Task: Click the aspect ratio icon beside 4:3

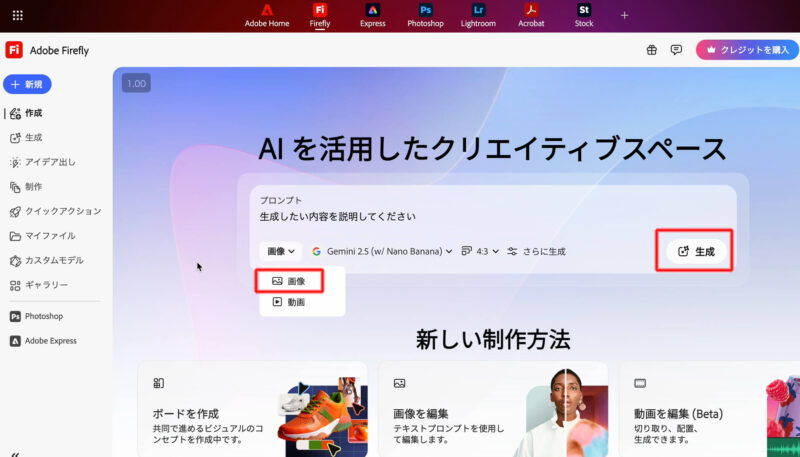Action: tap(466, 251)
